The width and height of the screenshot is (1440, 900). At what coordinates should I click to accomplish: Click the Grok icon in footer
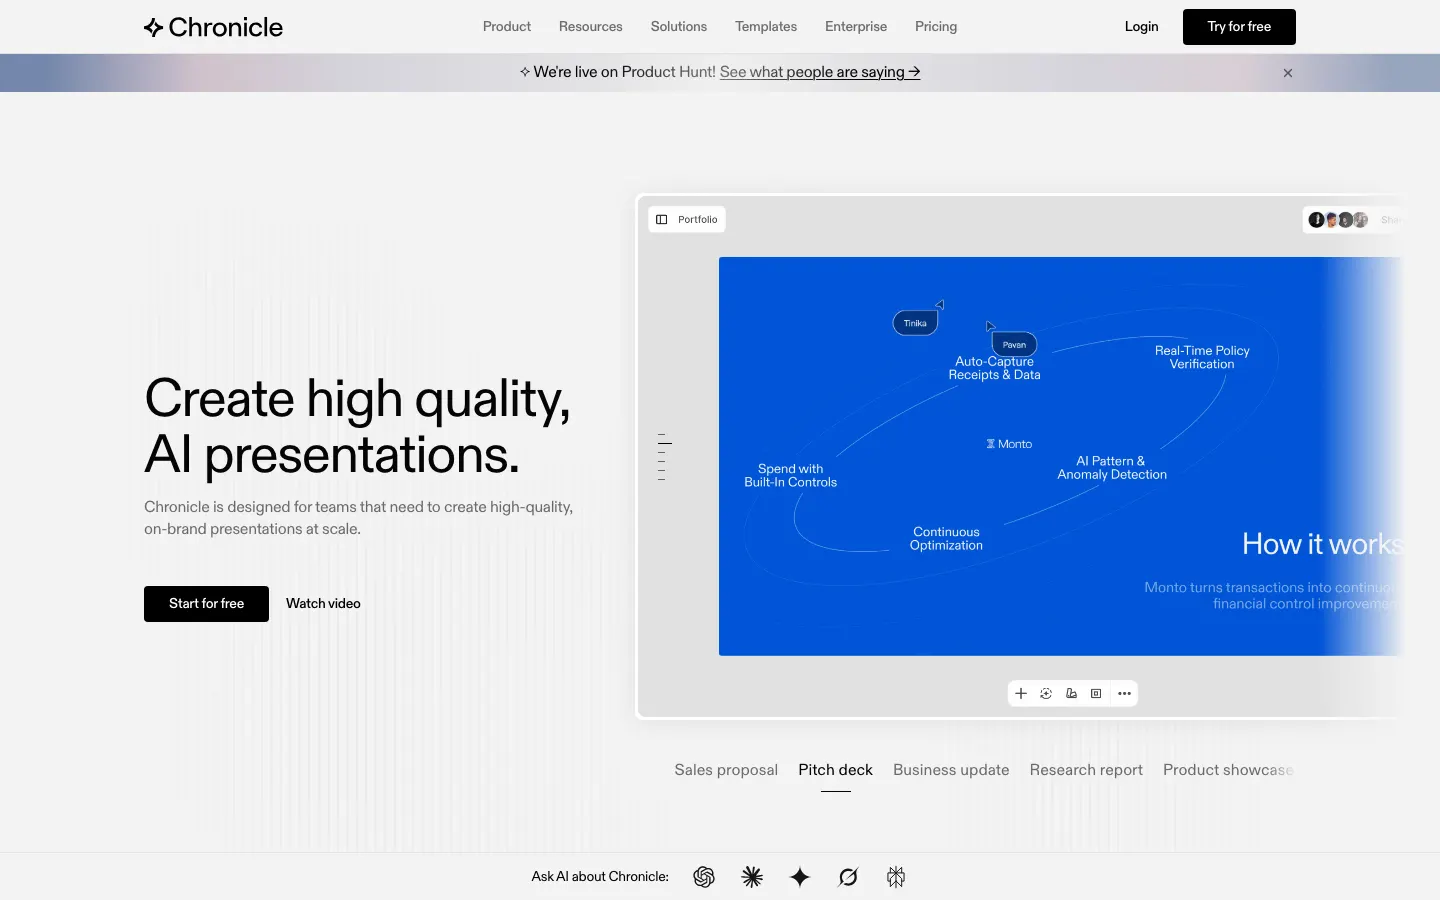[848, 877]
